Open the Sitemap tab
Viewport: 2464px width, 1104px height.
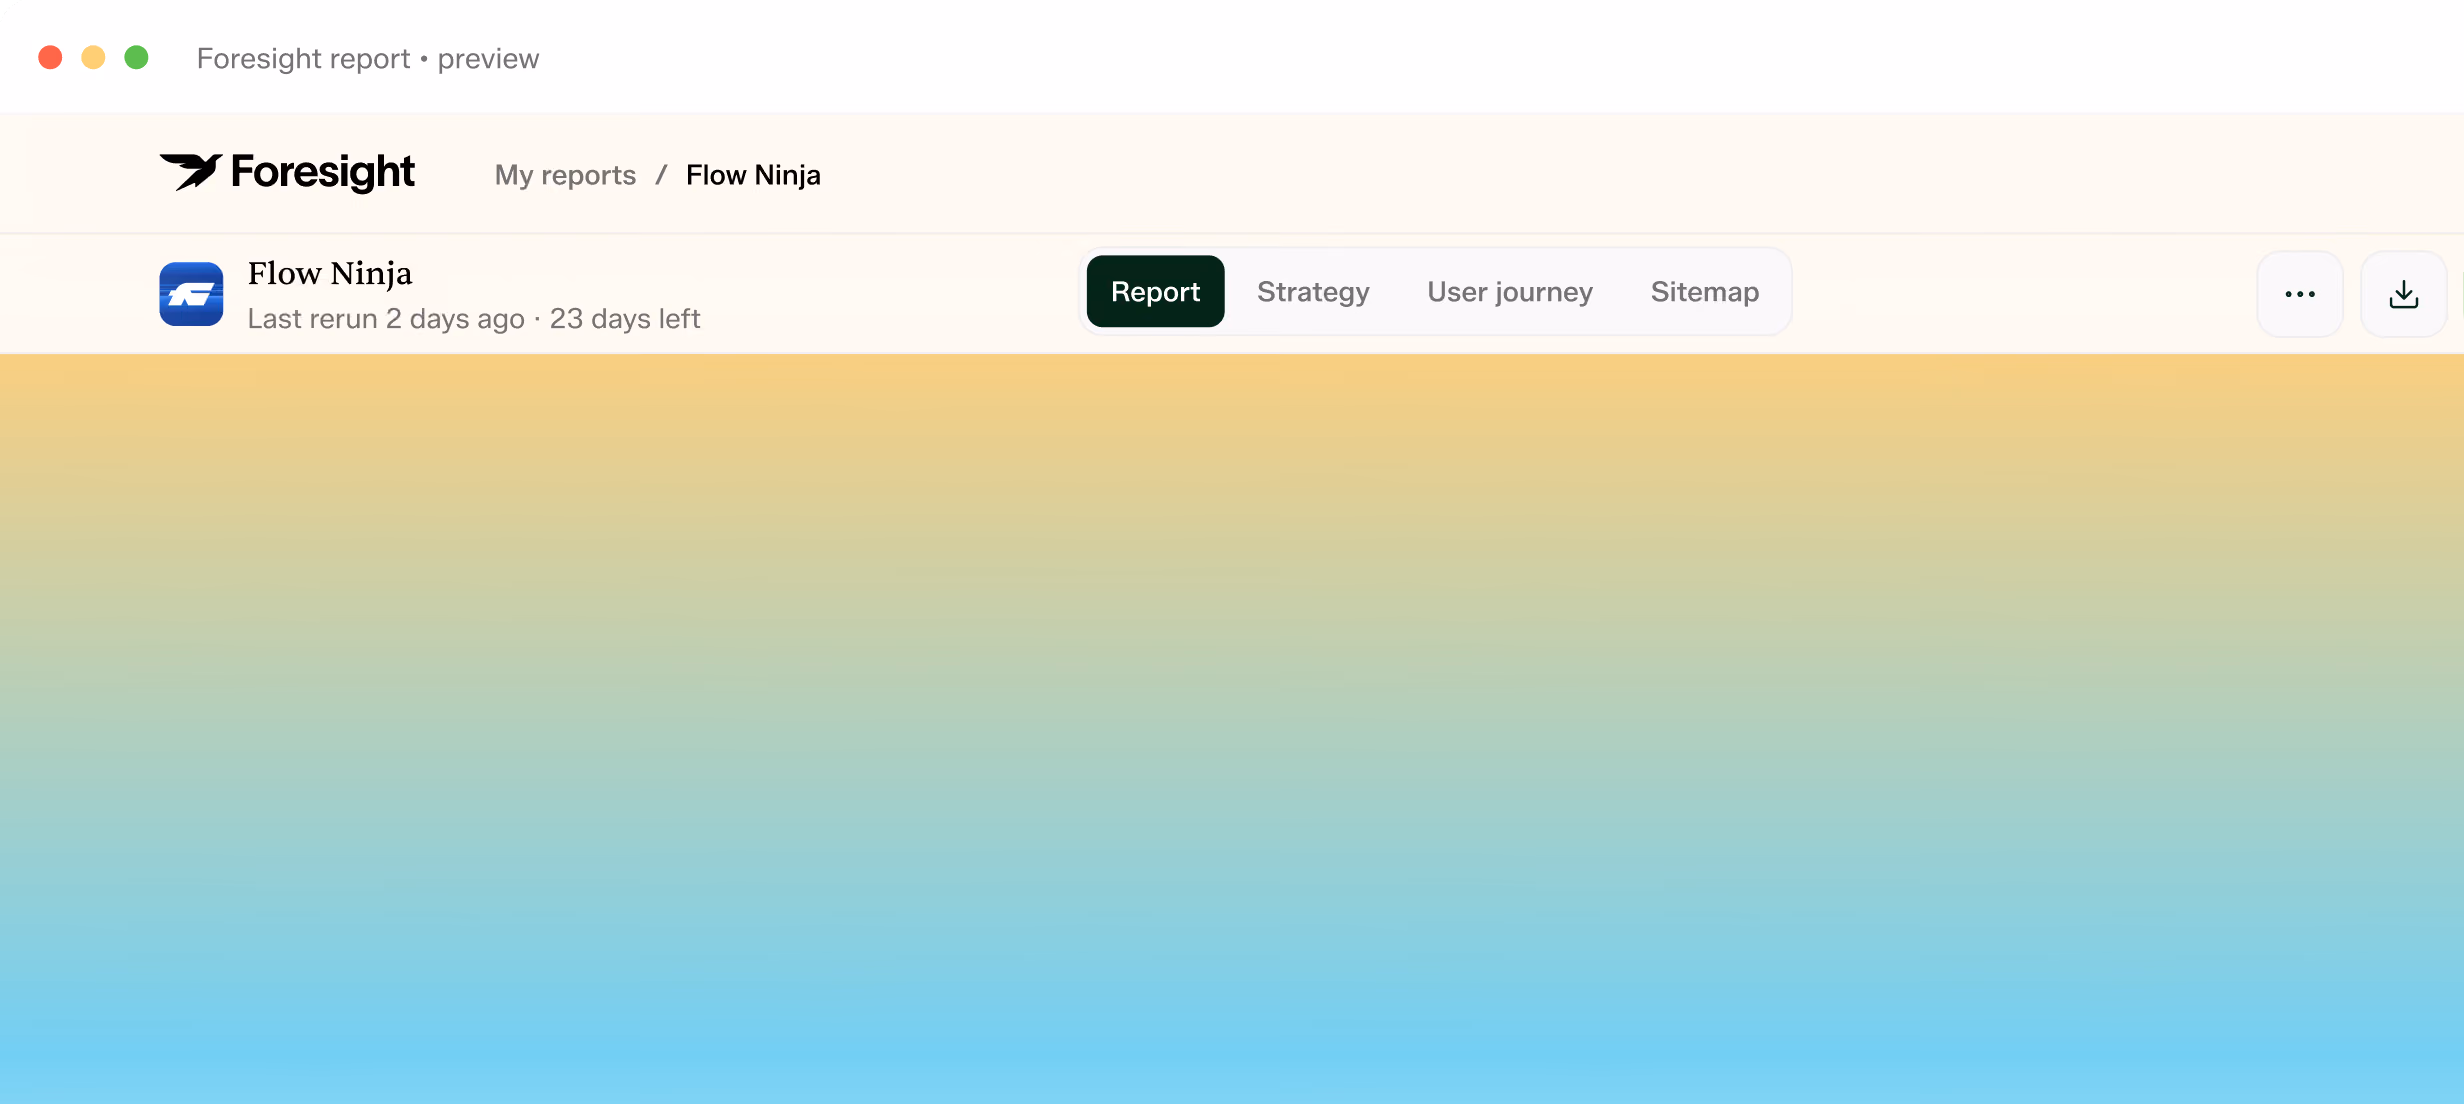(1705, 291)
